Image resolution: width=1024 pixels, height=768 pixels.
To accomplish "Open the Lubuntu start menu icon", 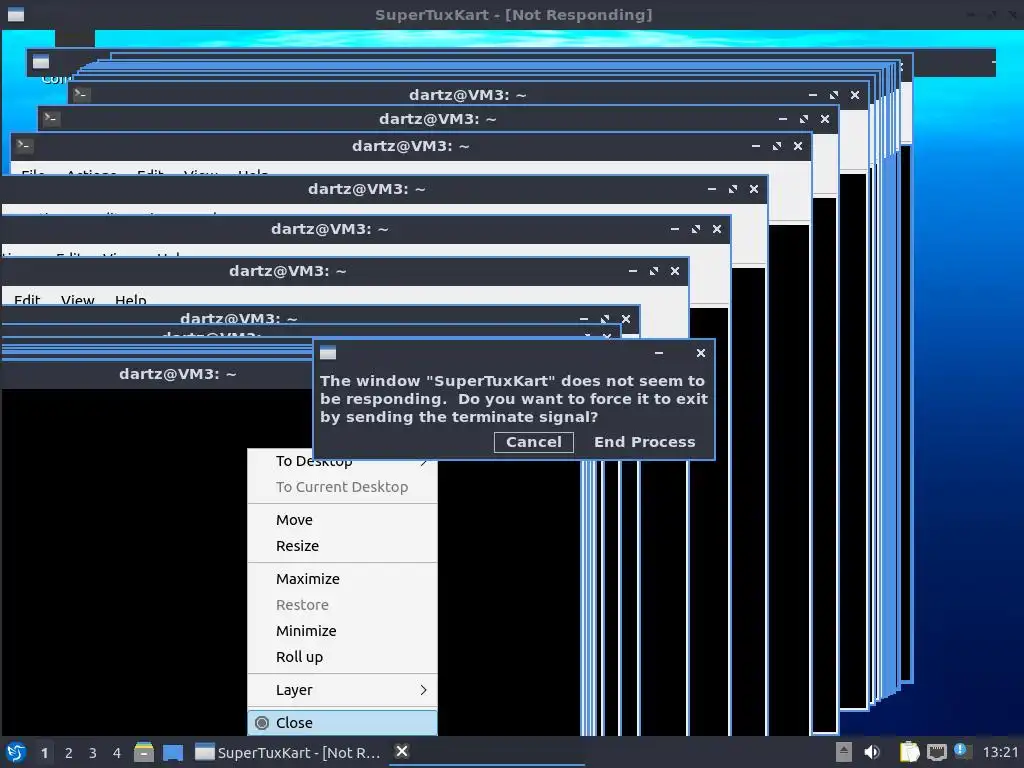I will [16, 752].
